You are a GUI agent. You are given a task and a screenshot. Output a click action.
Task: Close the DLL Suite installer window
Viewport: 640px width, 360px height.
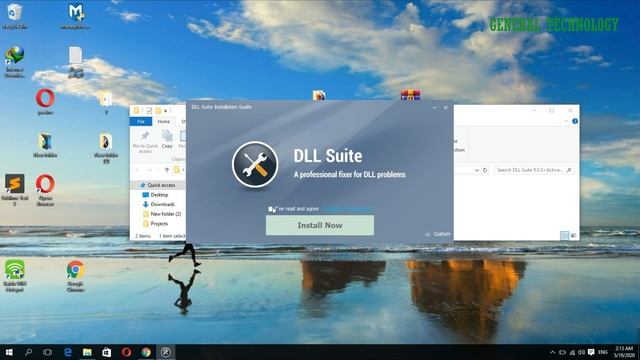[x=446, y=107]
